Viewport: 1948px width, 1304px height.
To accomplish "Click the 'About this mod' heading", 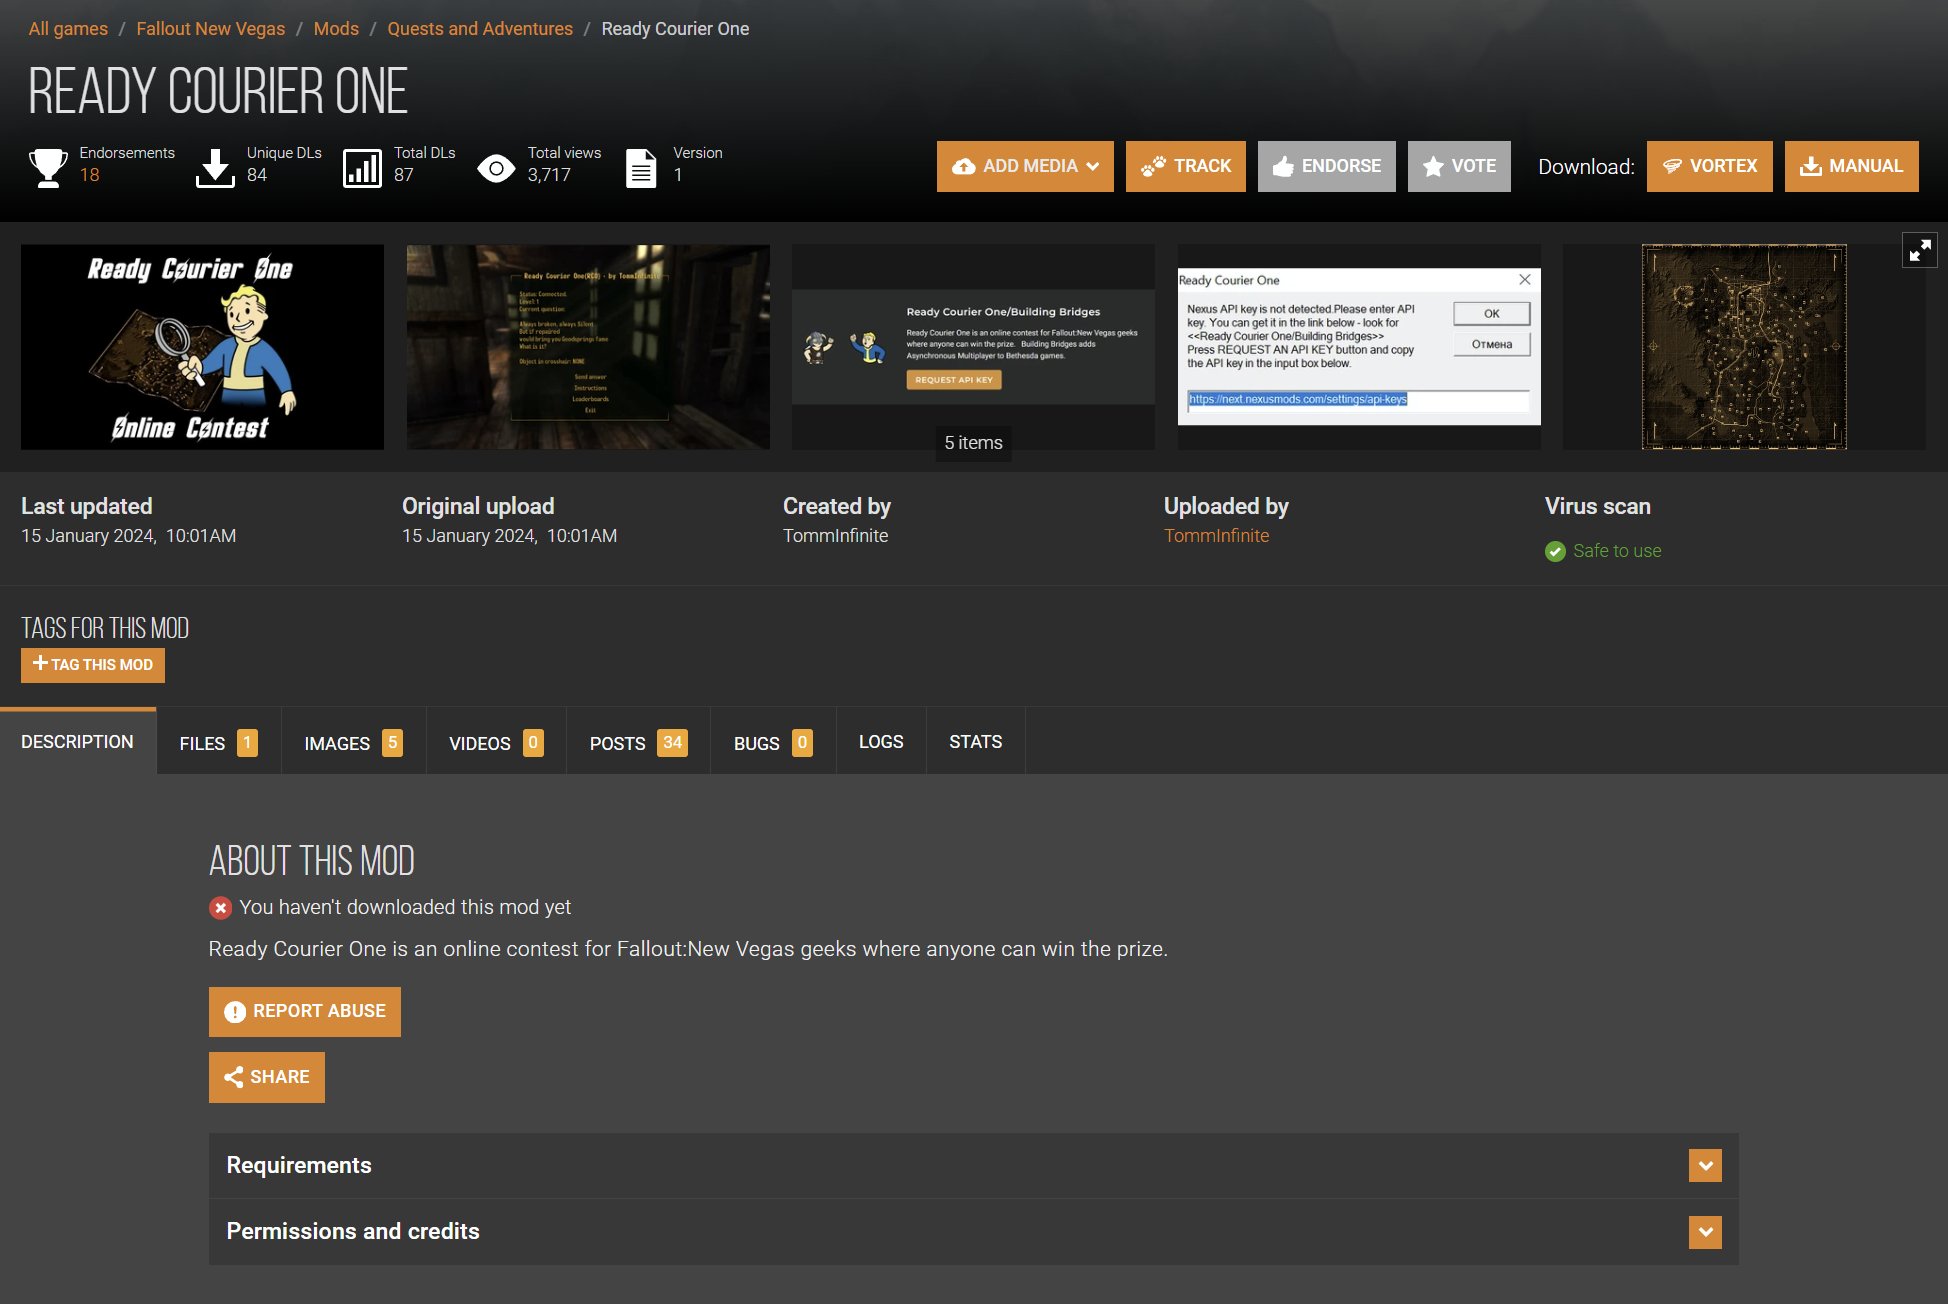I will pos(312,861).
